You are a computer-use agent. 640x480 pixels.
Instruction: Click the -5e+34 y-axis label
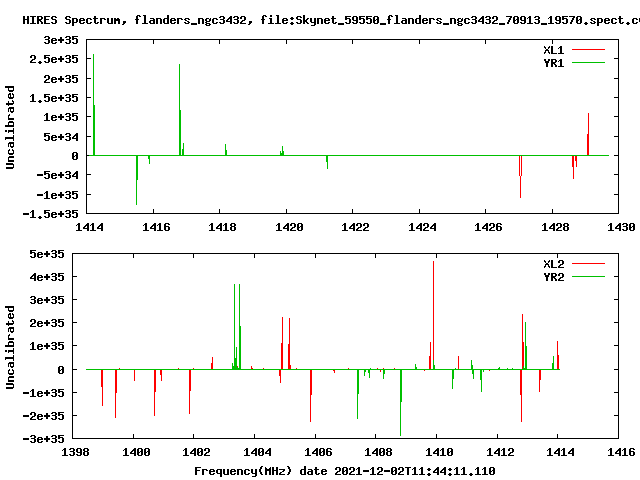tap(58, 176)
